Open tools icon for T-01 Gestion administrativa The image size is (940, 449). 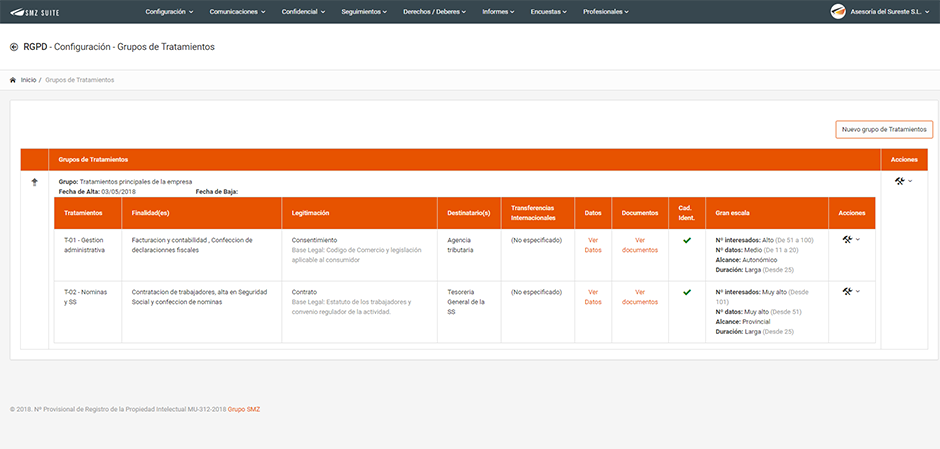[x=847, y=239]
